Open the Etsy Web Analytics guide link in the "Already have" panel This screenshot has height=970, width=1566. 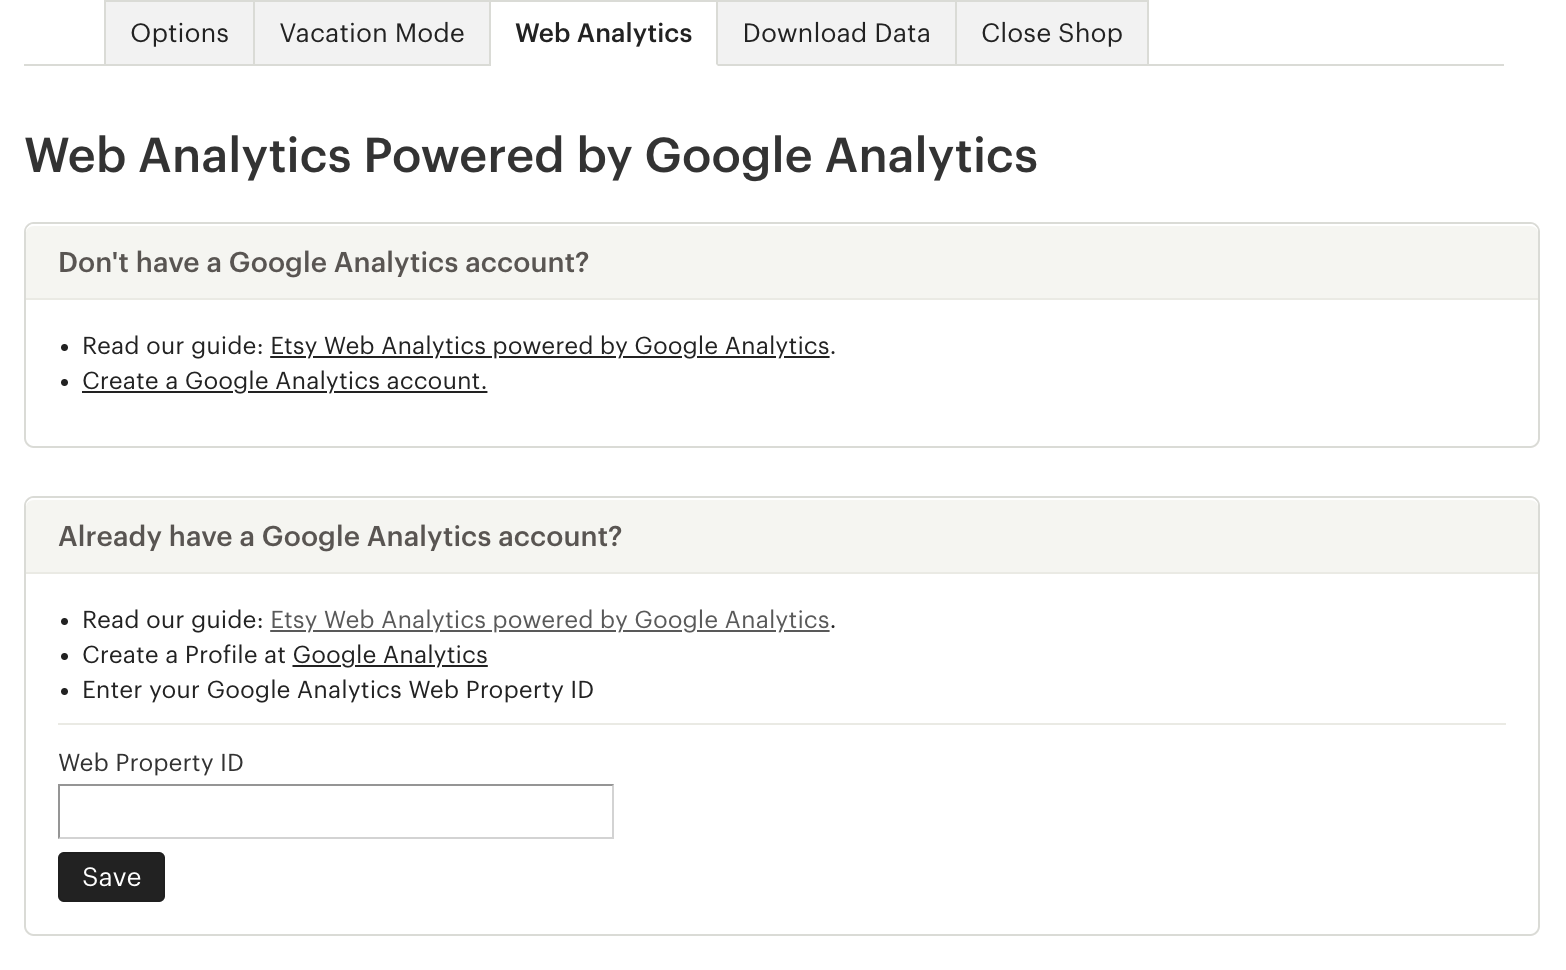[549, 620]
